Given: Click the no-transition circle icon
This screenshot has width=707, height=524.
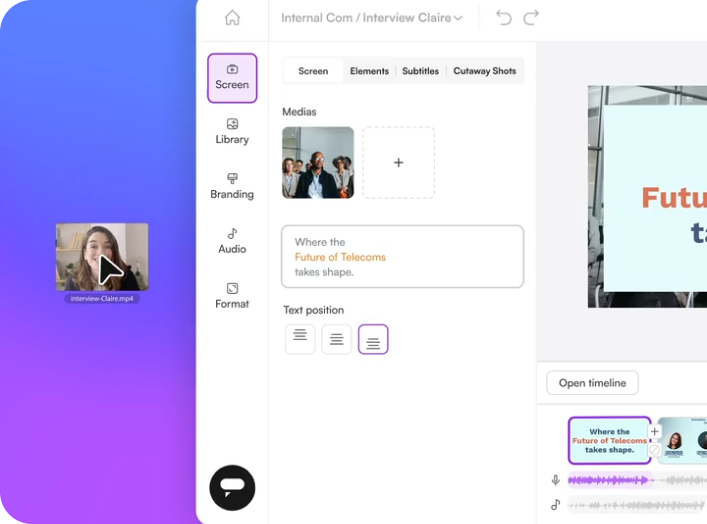Looking at the screenshot, I should point(655,450).
